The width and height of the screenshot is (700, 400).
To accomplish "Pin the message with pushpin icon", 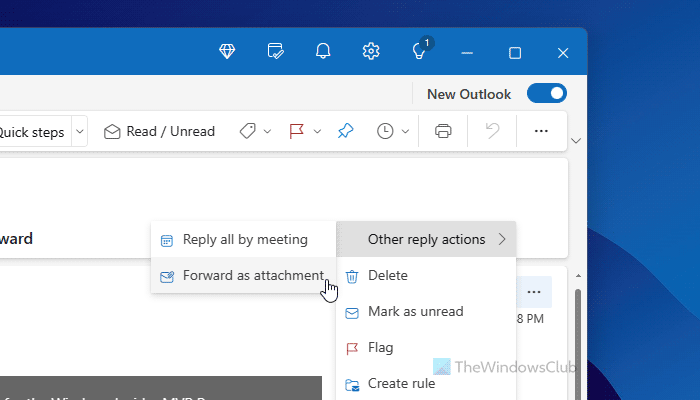I will click(x=345, y=131).
